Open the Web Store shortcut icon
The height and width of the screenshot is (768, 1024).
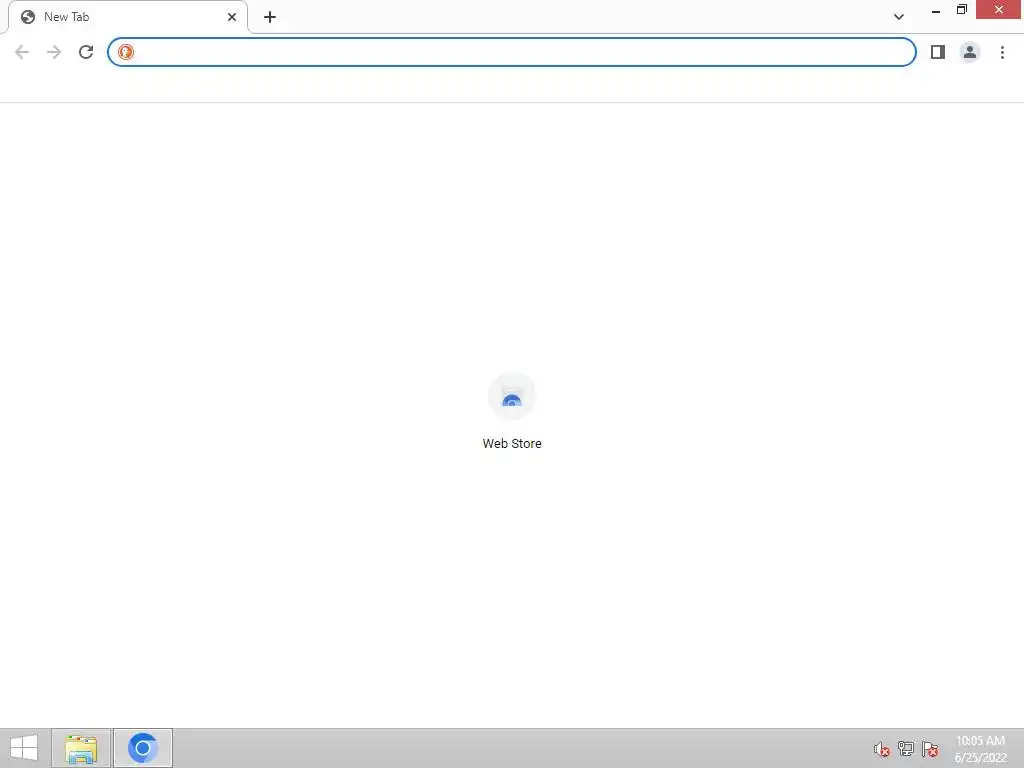512,396
